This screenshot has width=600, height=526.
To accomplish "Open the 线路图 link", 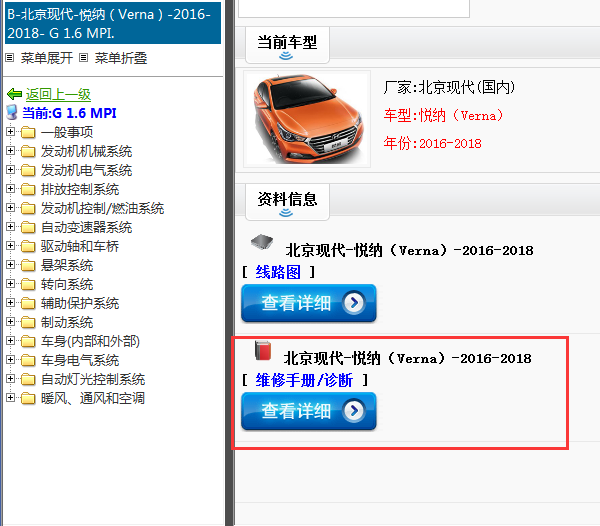I will click(278, 272).
